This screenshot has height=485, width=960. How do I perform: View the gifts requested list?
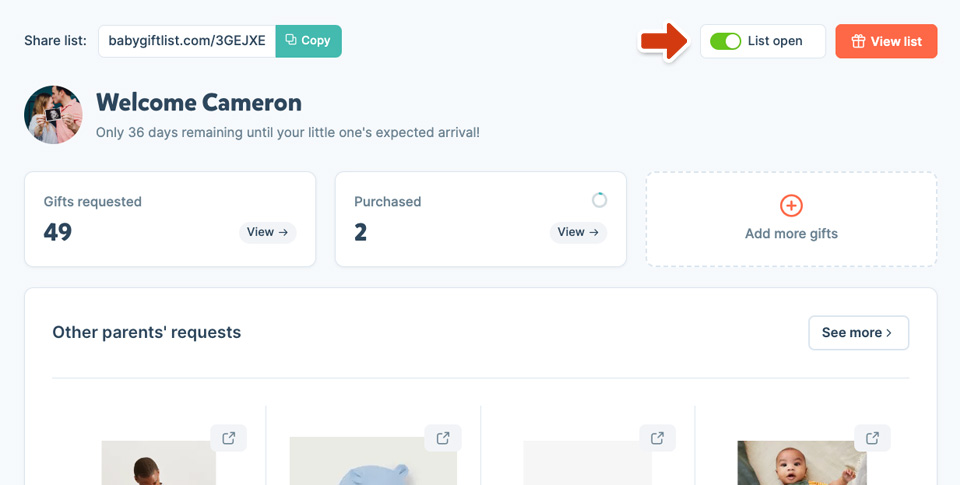pos(268,232)
